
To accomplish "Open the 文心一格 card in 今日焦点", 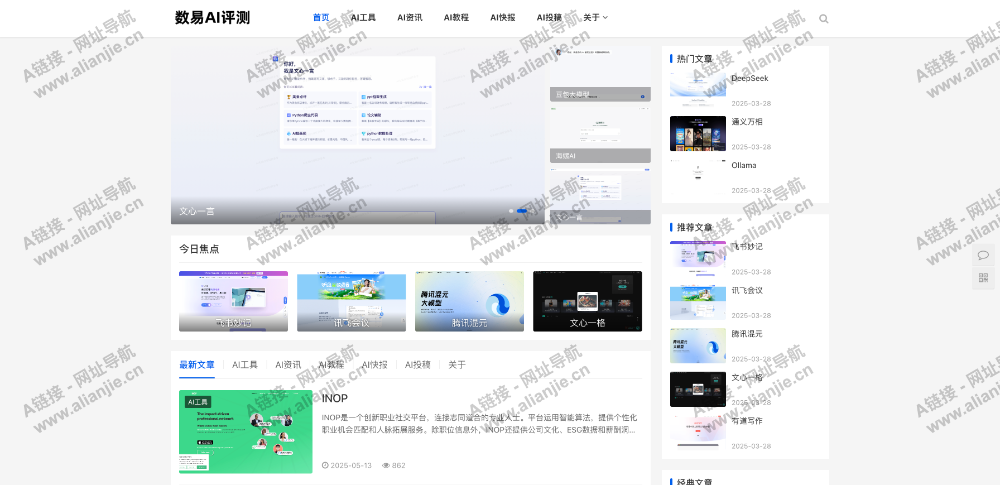I will tap(587, 301).
